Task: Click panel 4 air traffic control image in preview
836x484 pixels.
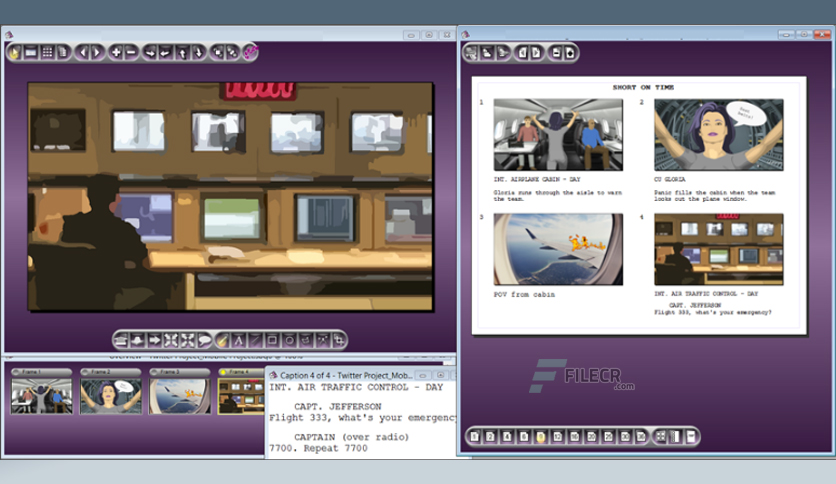Action: tap(719, 249)
